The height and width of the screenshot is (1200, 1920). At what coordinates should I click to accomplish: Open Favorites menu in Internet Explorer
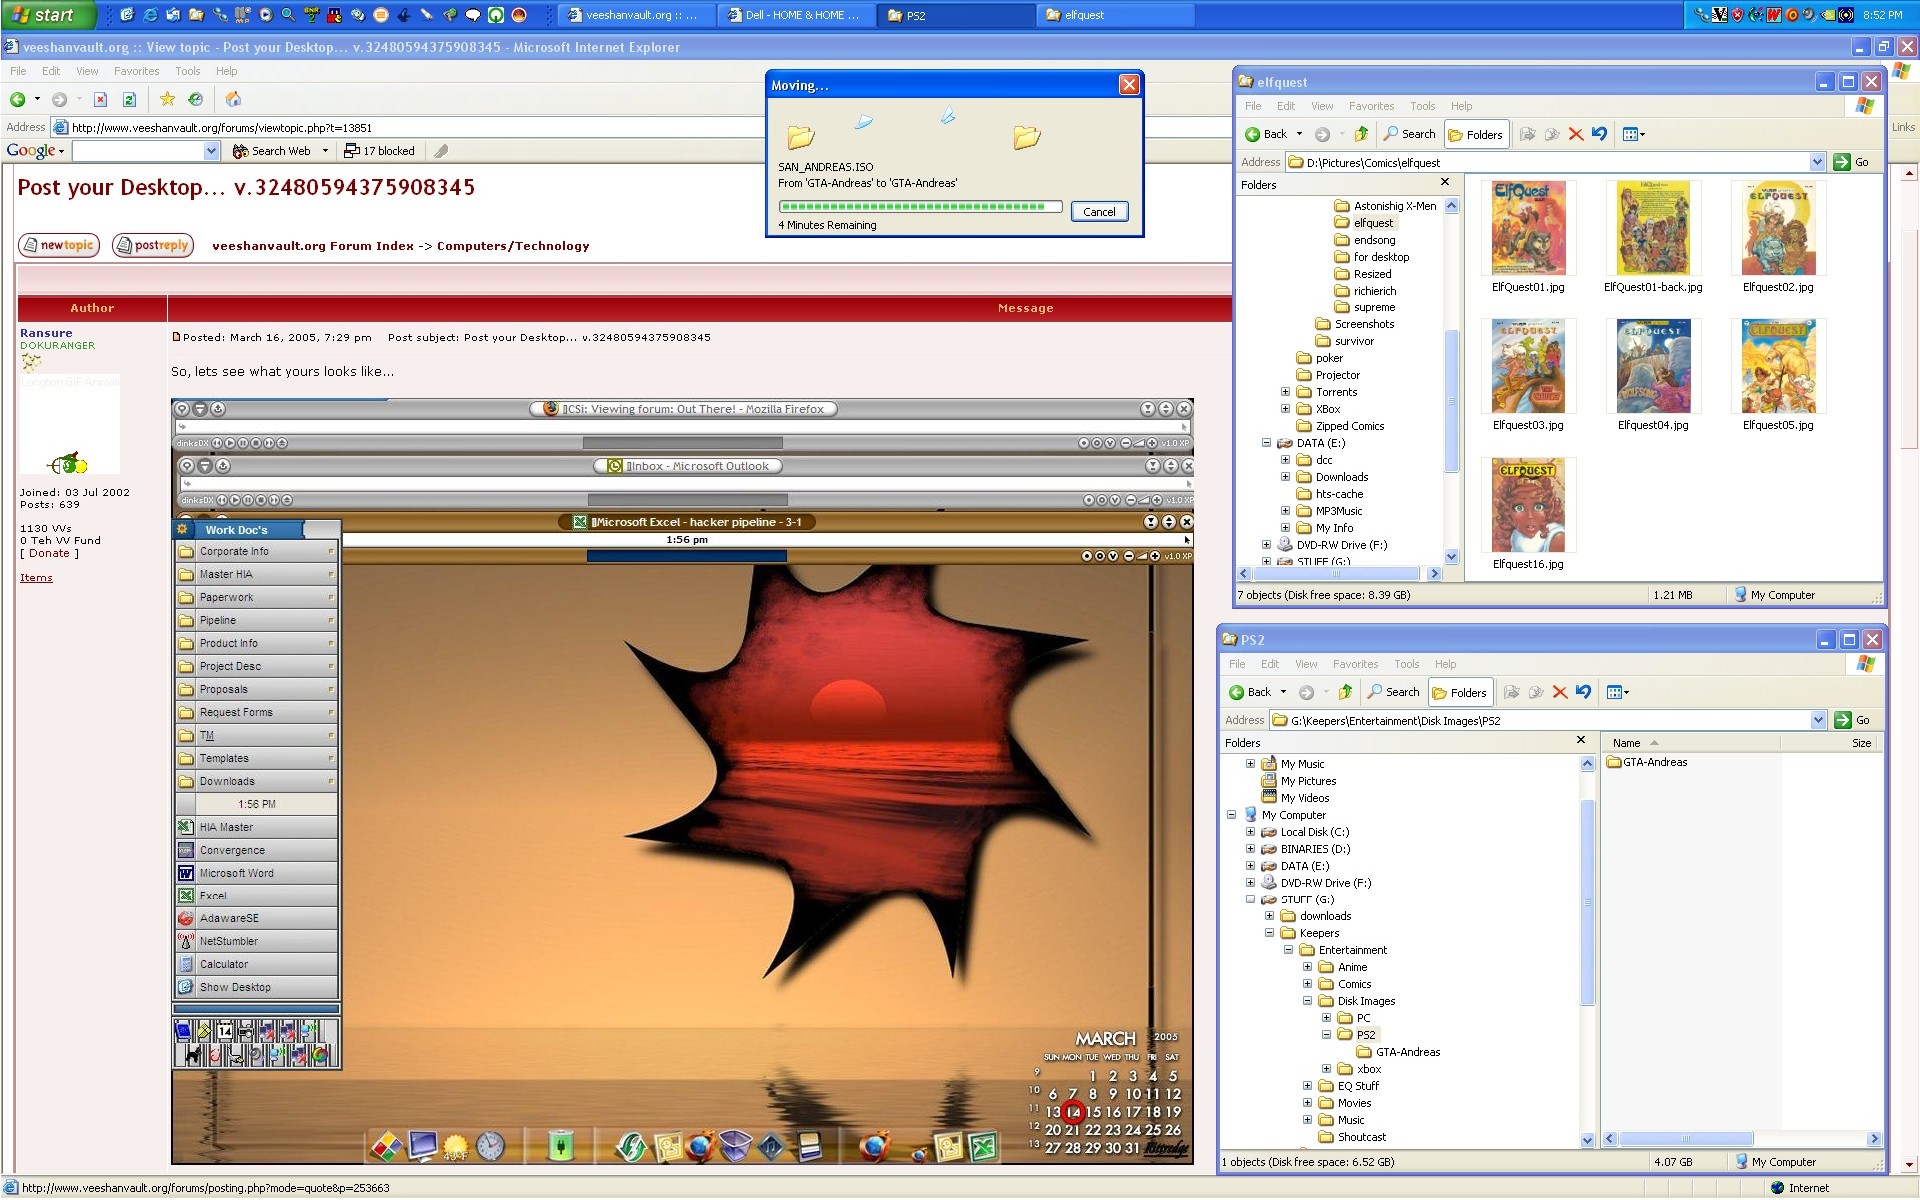(x=136, y=71)
